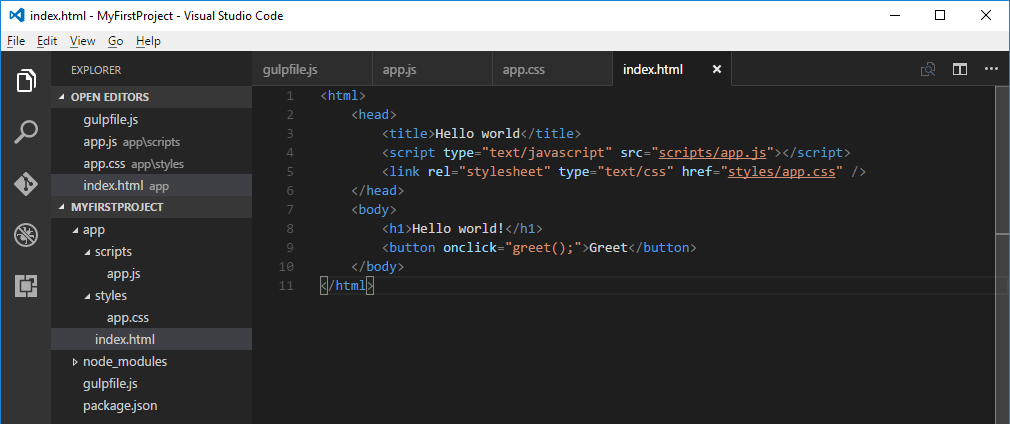This screenshot has height=424, width=1010.
Task: Open the Edit menu
Action: tap(47, 41)
